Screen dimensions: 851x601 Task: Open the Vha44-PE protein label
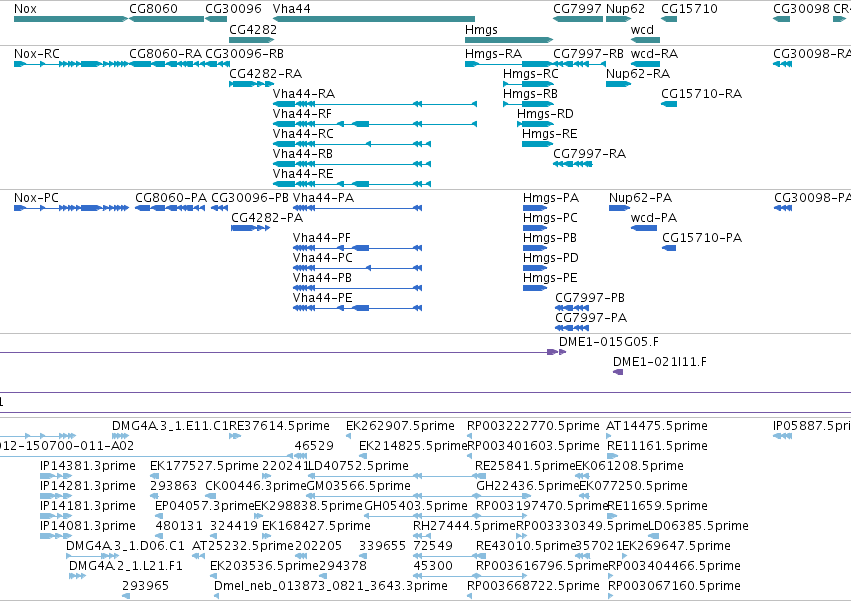(323, 299)
